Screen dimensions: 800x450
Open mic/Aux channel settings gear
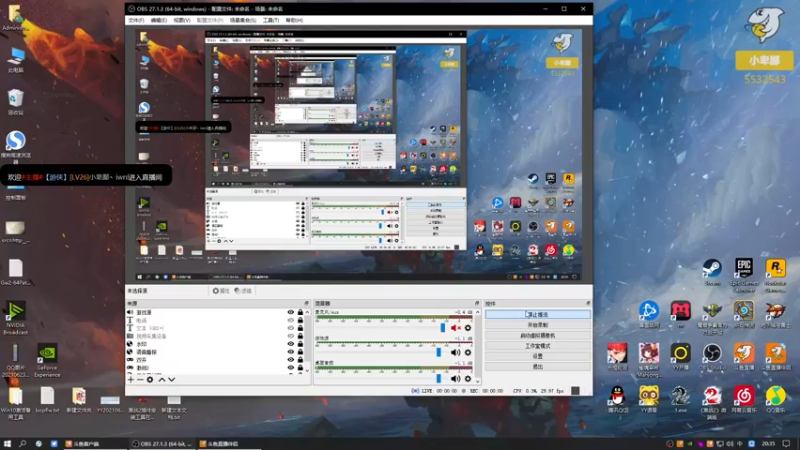pos(468,328)
